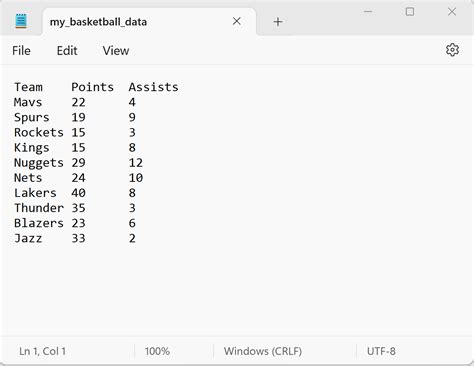
Task: Open the Edit menu
Action: pyautogui.click(x=67, y=51)
